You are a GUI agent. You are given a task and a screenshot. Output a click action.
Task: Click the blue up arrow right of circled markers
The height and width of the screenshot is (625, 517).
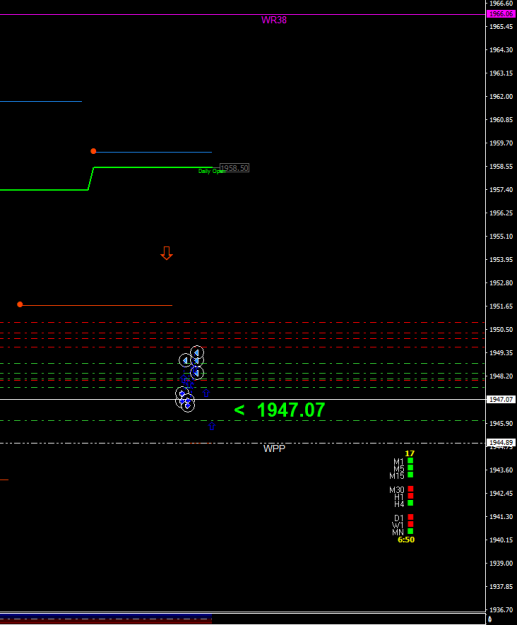coord(206,393)
